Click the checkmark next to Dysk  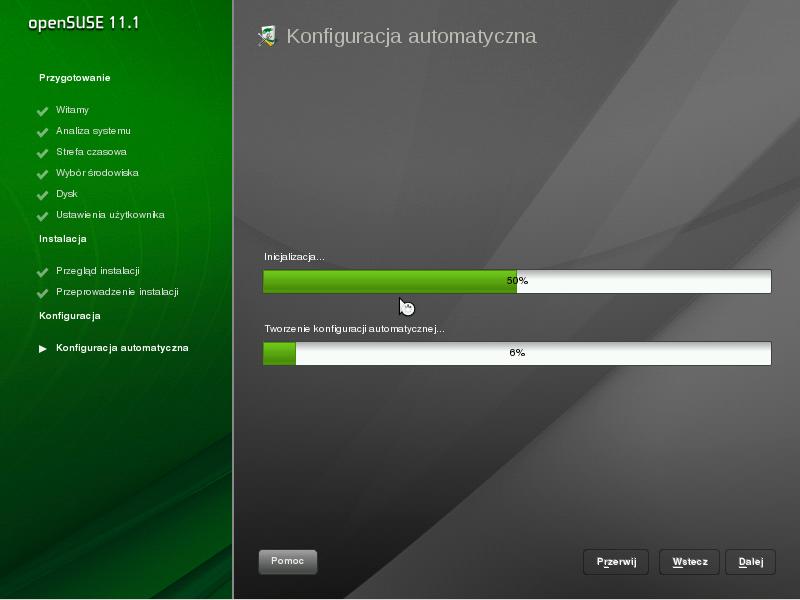click(43, 195)
